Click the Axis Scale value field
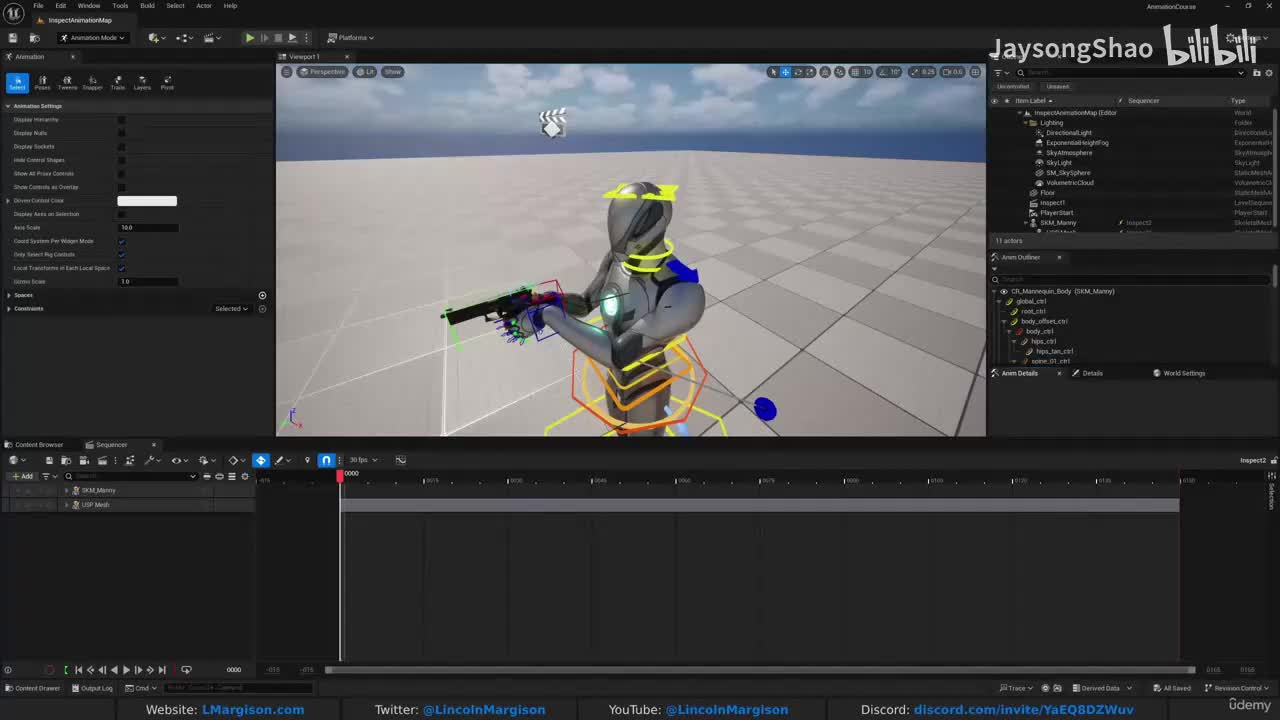 coord(148,228)
